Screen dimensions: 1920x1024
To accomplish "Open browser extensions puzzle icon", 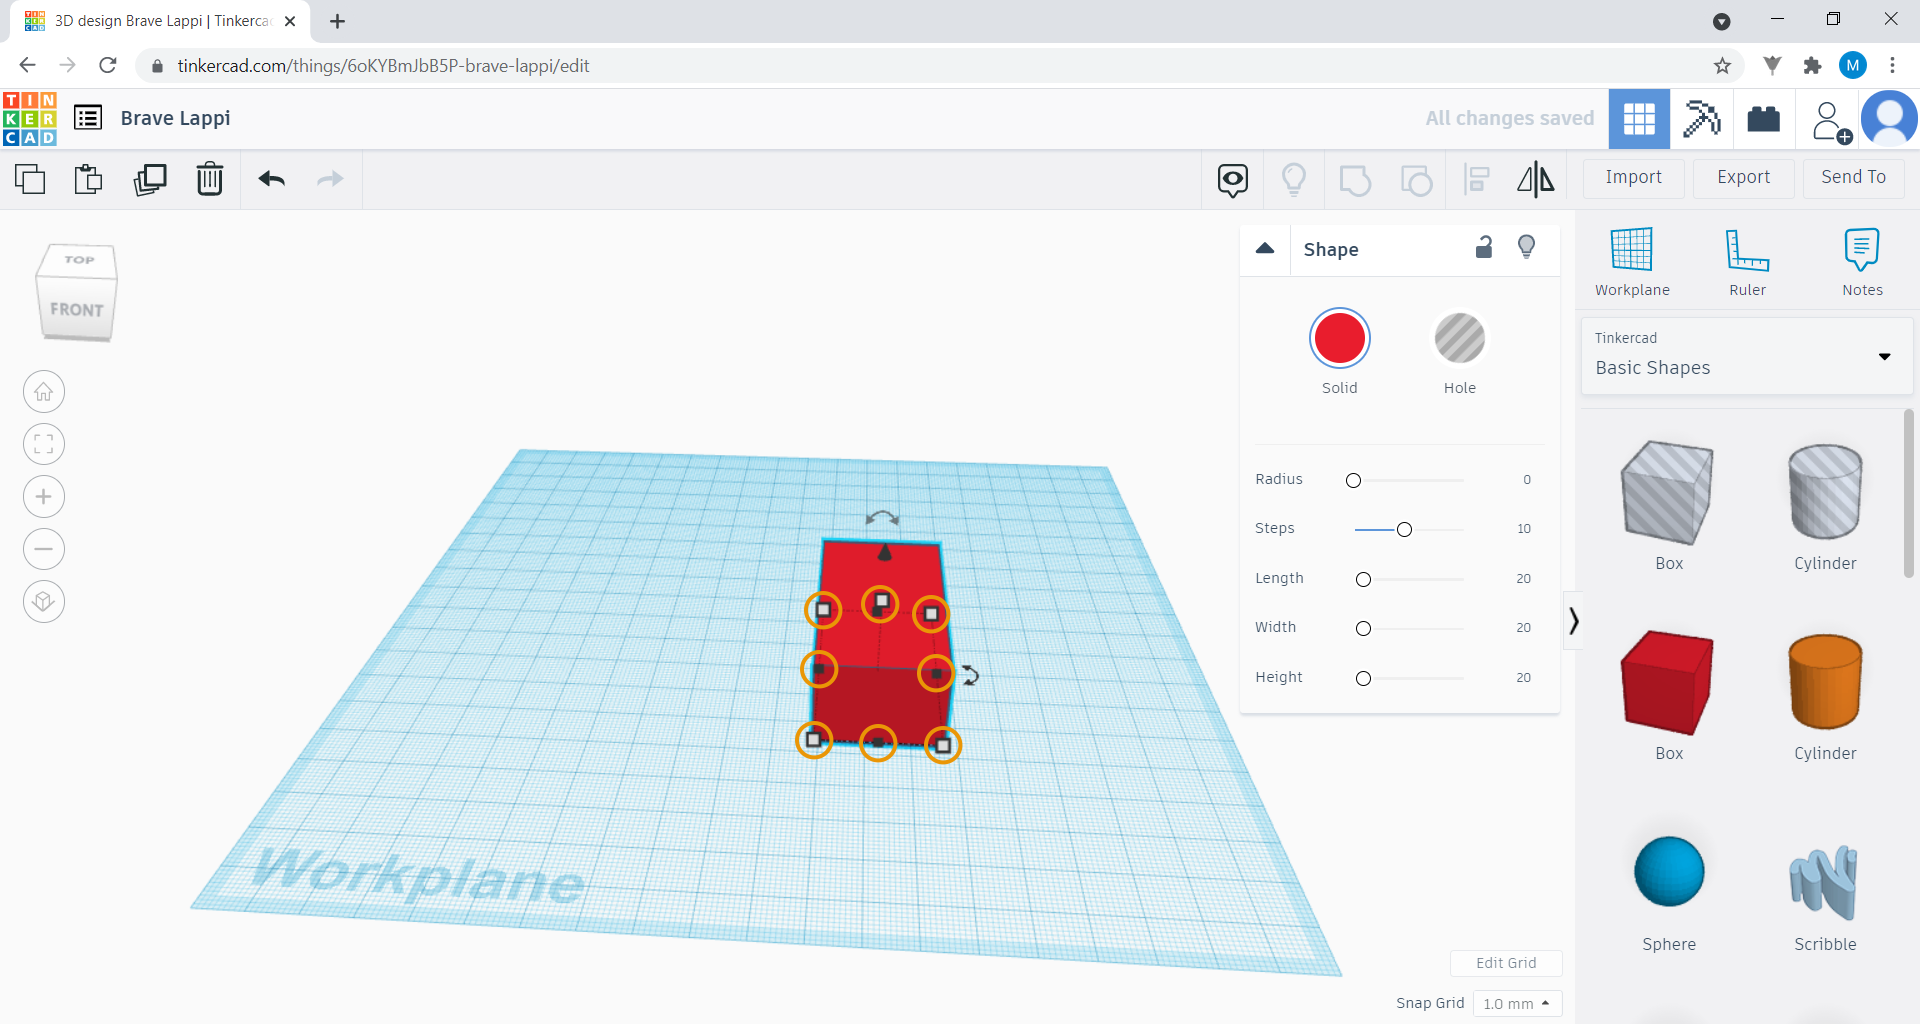I will [x=1812, y=66].
